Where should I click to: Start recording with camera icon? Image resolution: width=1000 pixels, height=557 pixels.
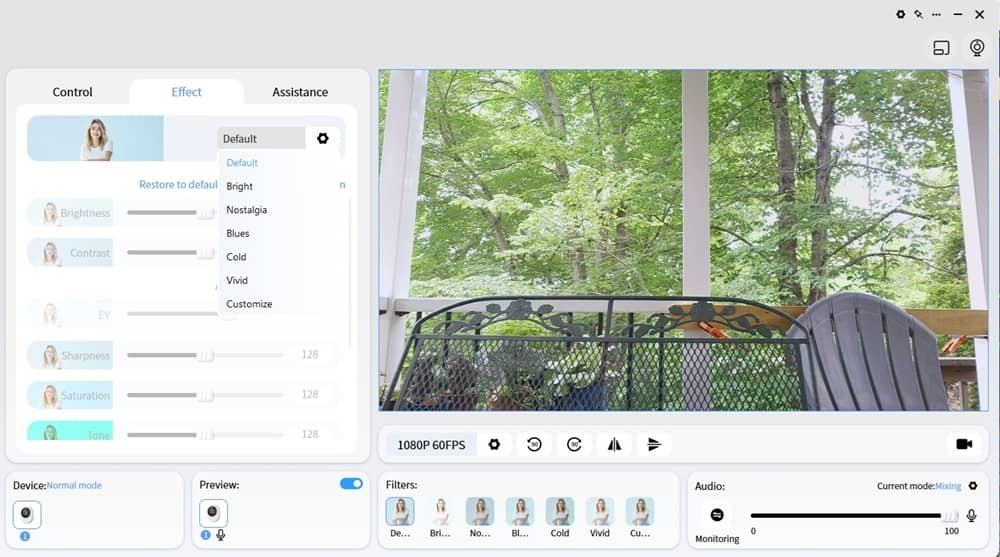pyautogui.click(x=964, y=444)
